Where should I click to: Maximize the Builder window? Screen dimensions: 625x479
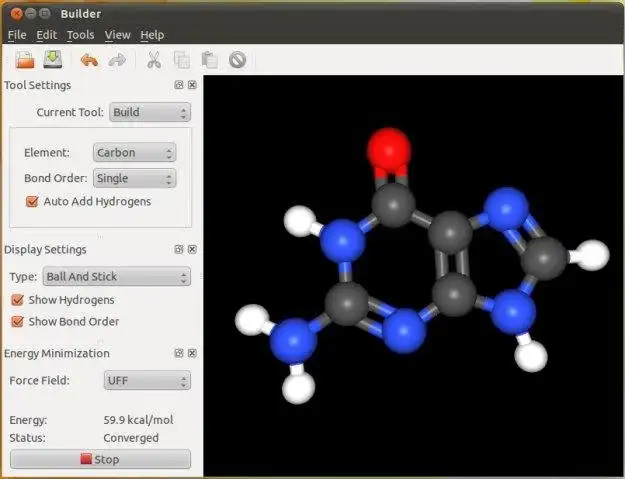click(45, 14)
